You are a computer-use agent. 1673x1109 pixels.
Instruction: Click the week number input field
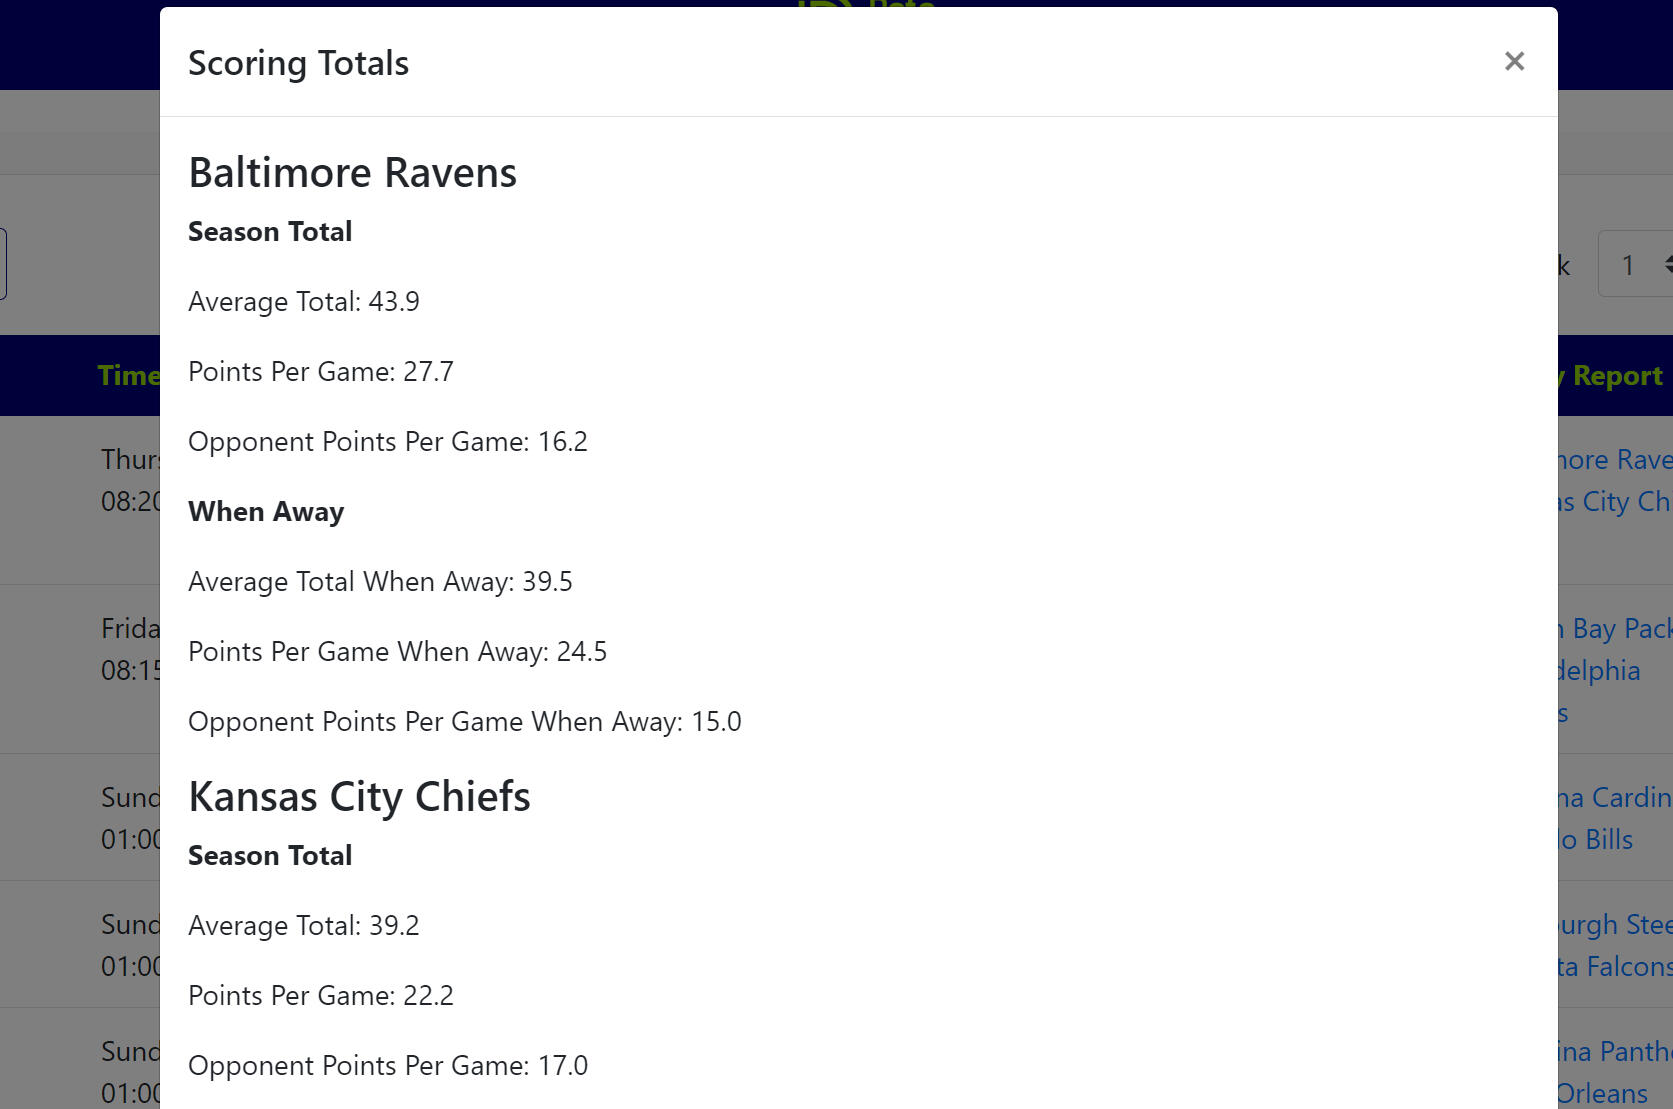pos(1628,265)
